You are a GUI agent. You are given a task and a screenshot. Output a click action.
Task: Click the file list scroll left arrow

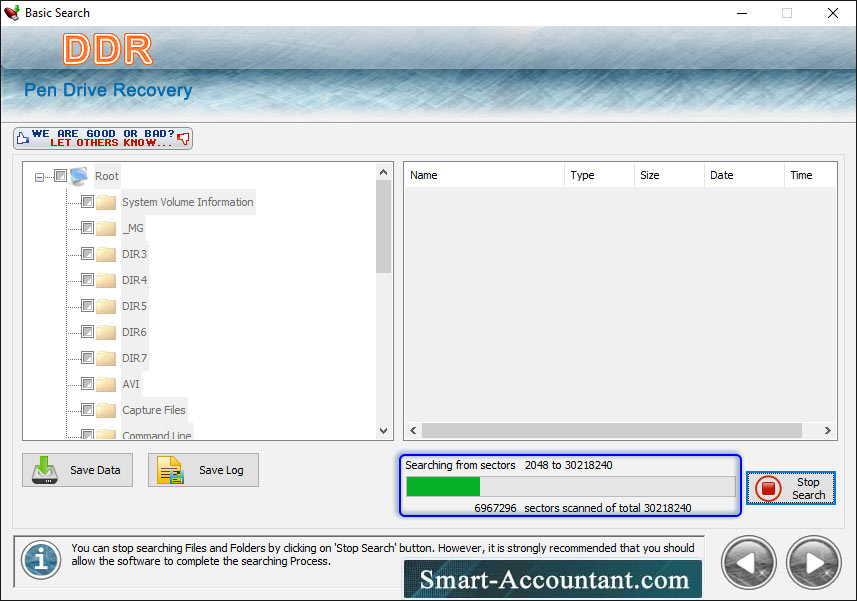413,431
